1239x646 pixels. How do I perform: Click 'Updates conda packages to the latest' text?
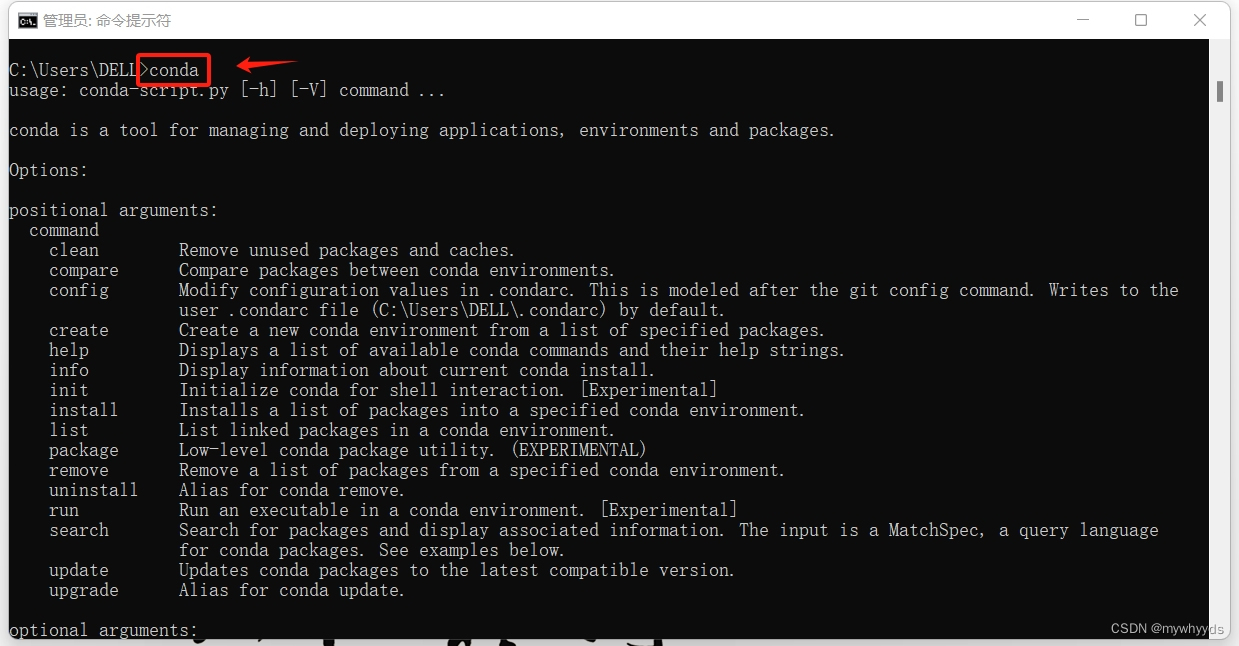coord(457,570)
